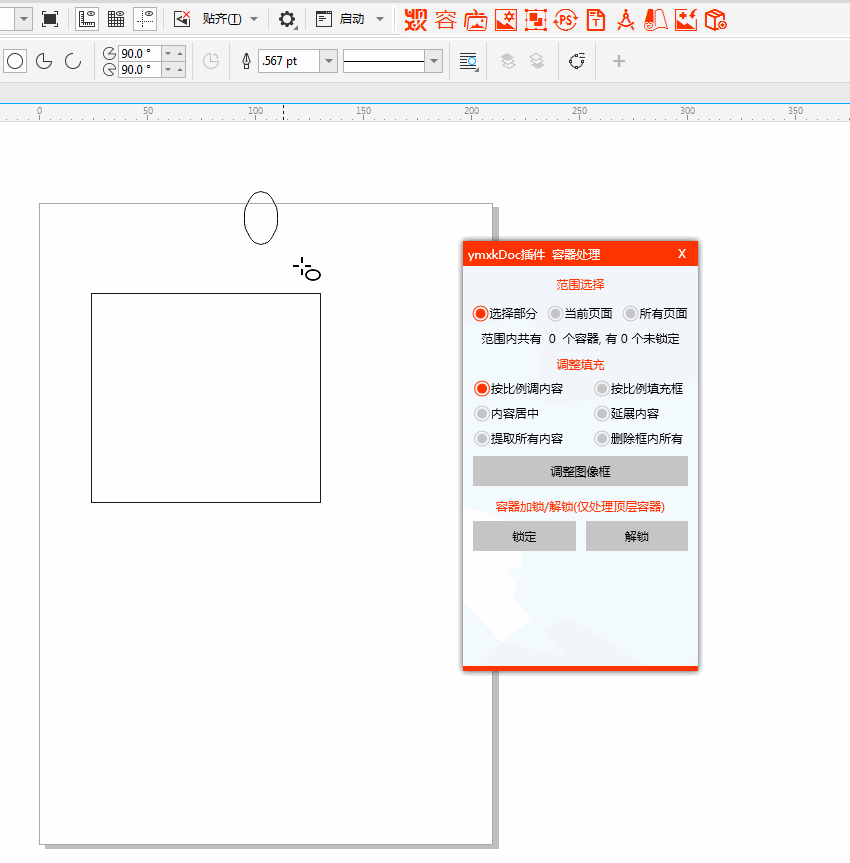The height and width of the screenshot is (863, 850).
Task: Click the red compass divider plugin icon
Action: pos(625,20)
